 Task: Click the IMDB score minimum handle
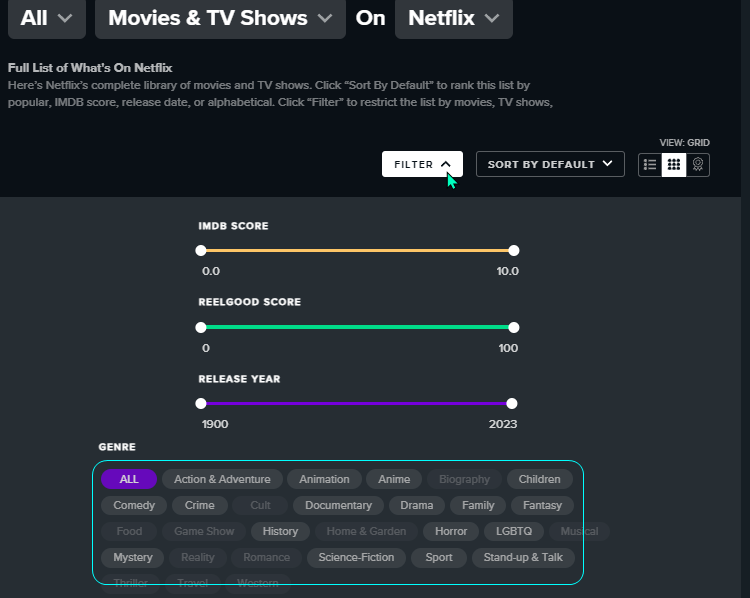201,250
